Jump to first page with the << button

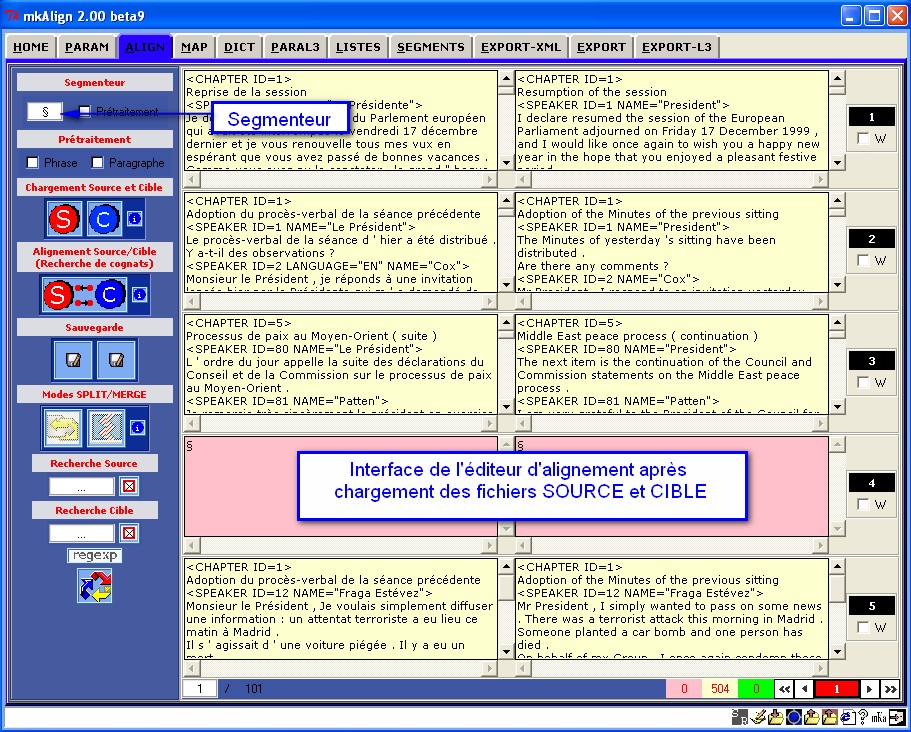click(784, 689)
